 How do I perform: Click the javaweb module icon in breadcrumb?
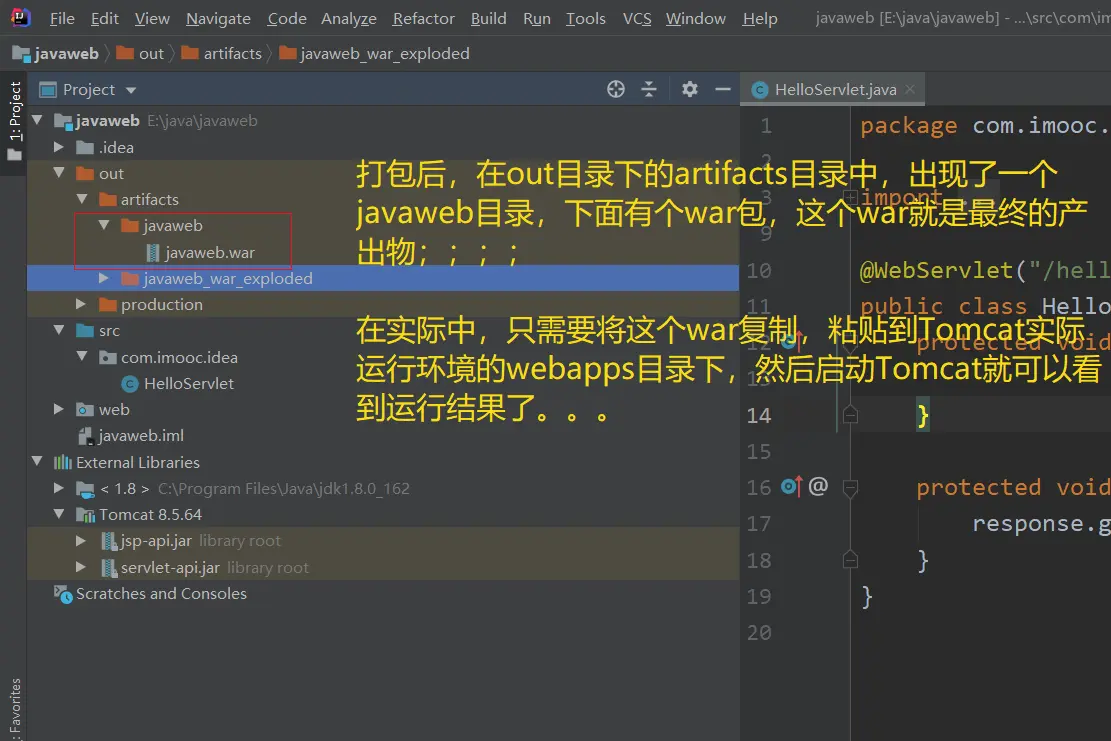21,54
